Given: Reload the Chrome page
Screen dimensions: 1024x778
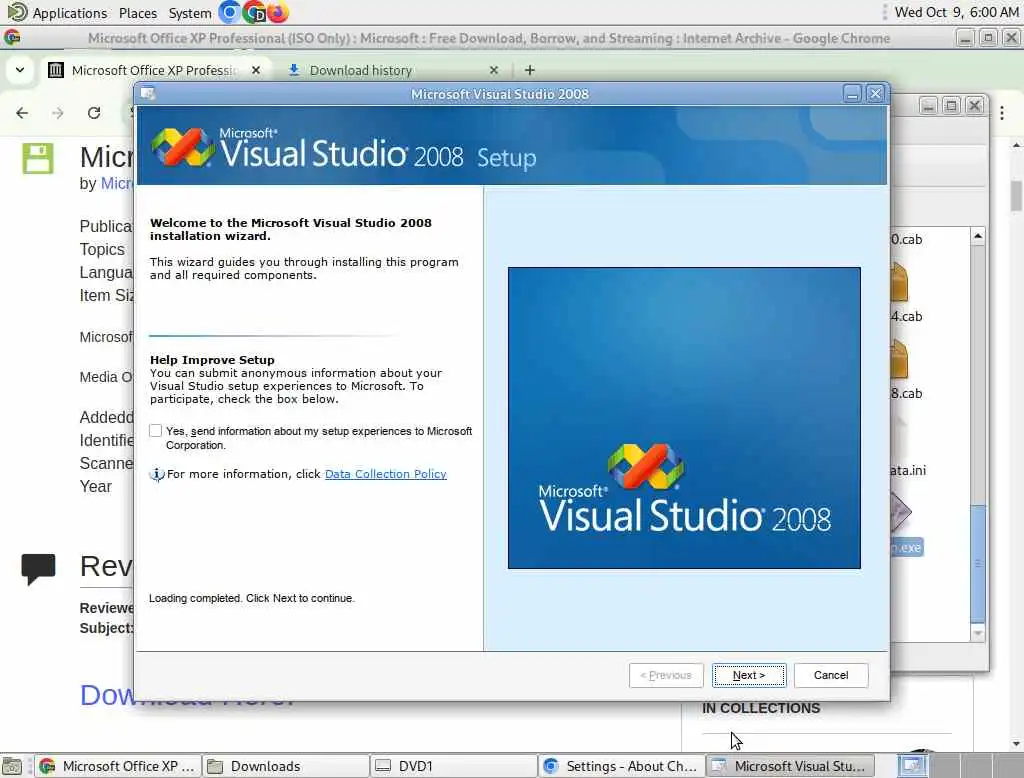Looking at the screenshot, I should click(x=94, y=113).
